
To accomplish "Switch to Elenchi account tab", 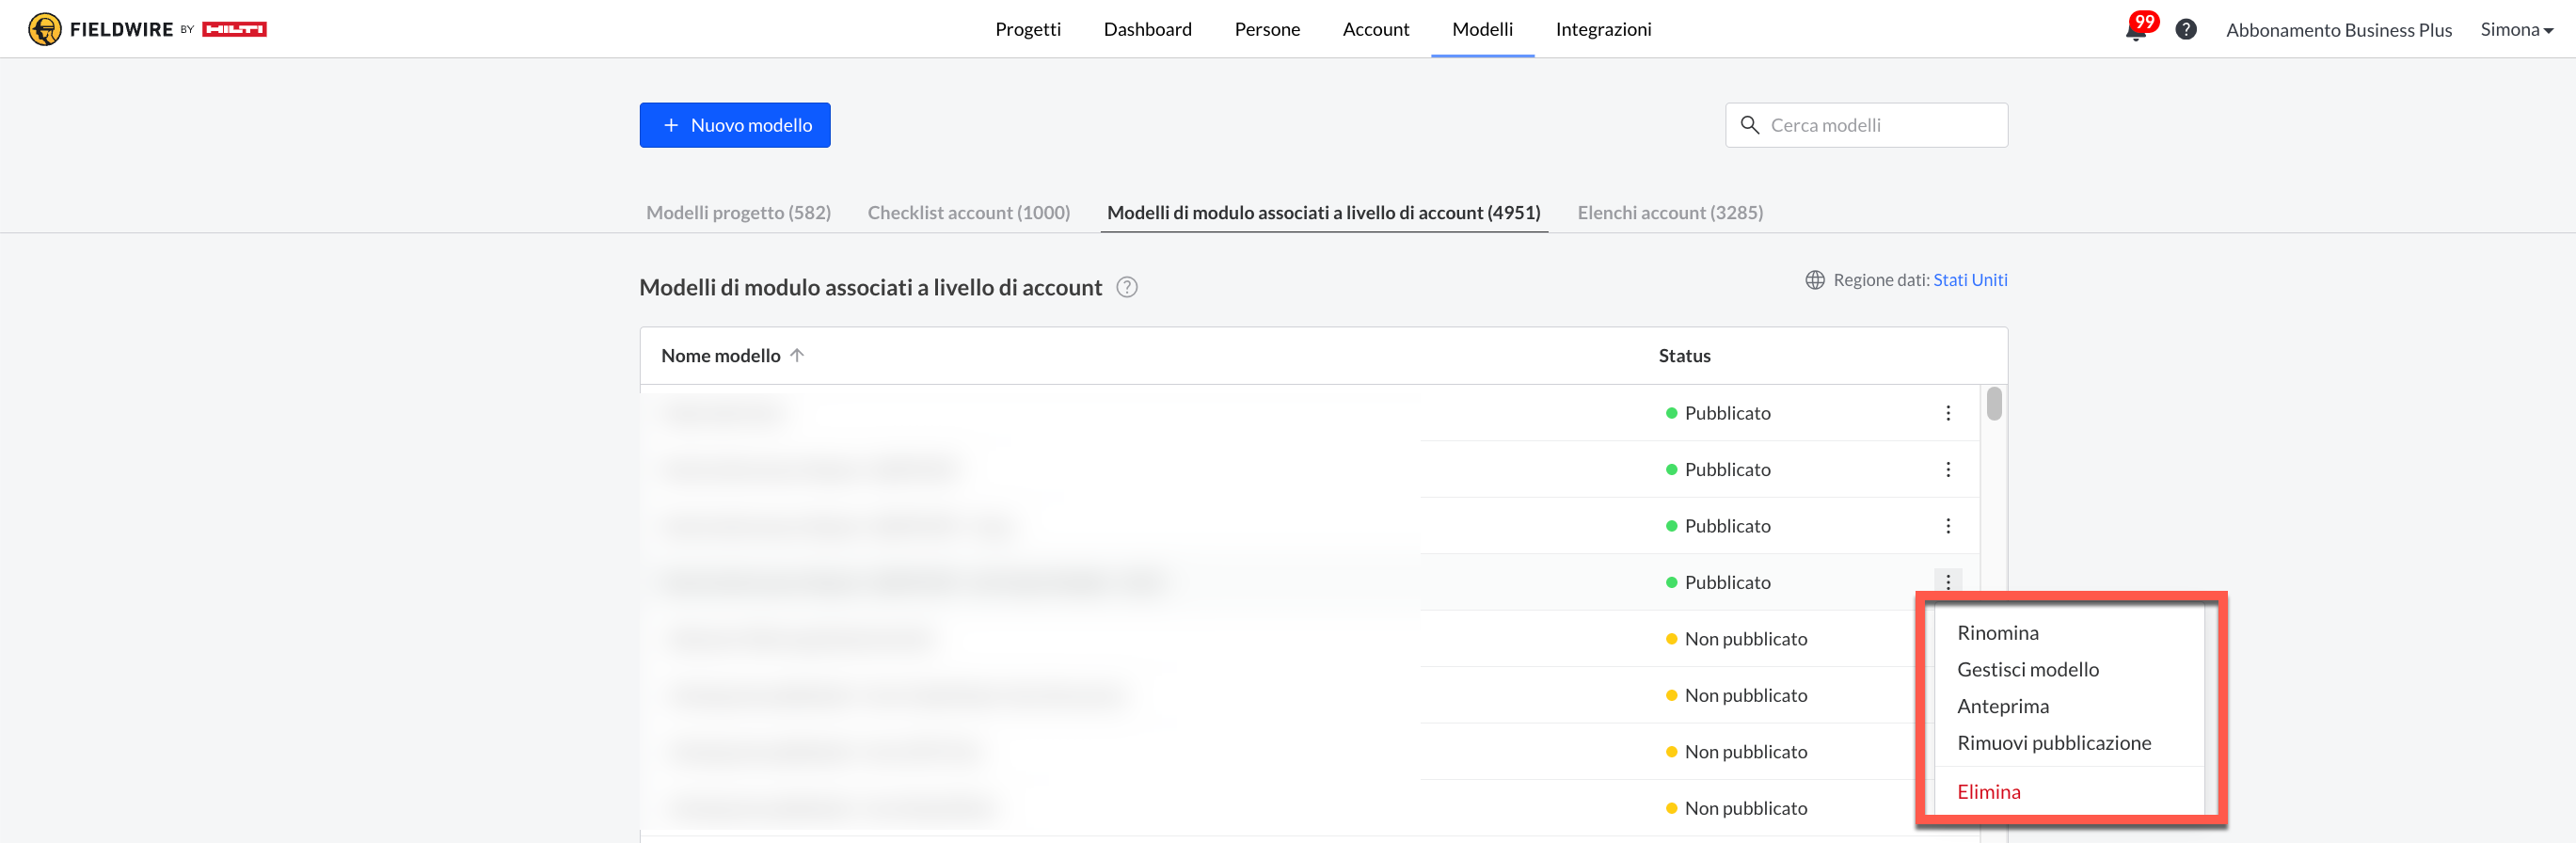I will [1669, 213].
